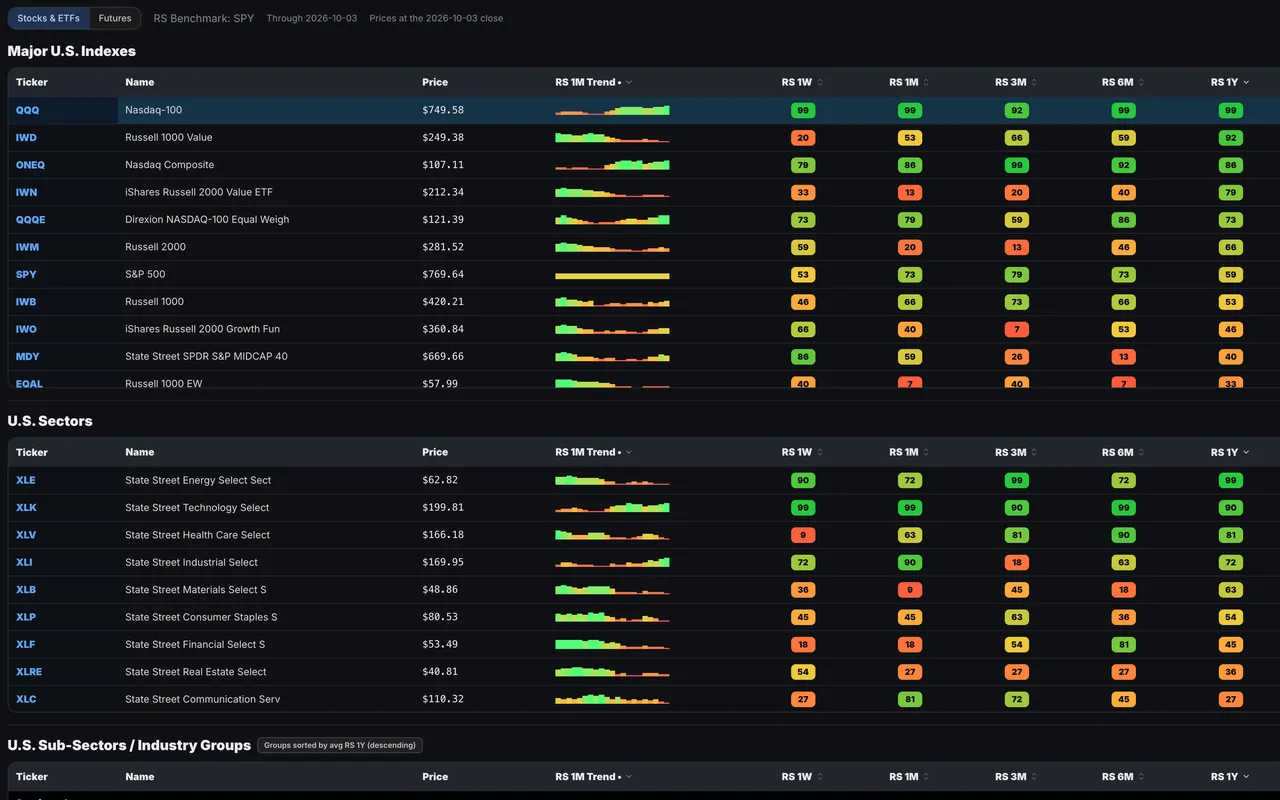This screenshot has height=800, width=1280.
Task: Switch to the Futures tab
Action: point(115,18)
